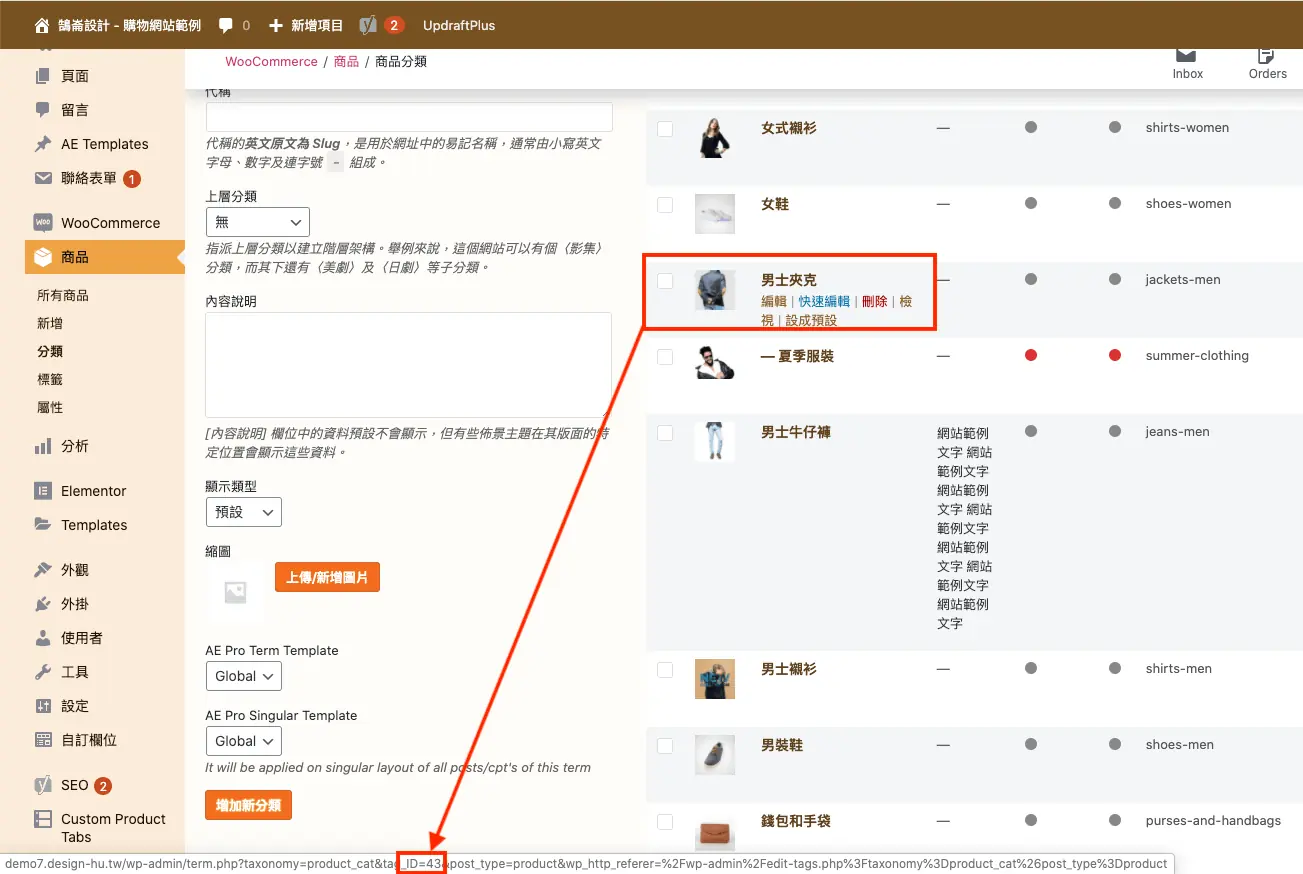Click the 上傳/新增圖片 button
Image resolution: width=1303 pixels, height=874 pixels.
pos(327,577)
